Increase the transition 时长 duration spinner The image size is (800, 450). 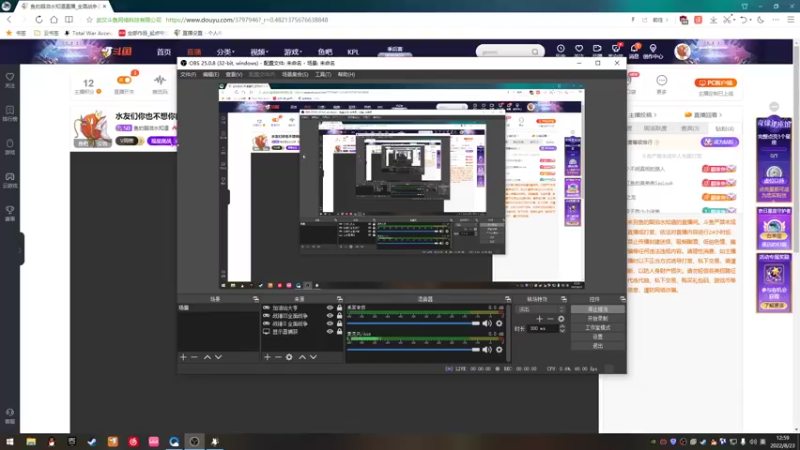tap(562, 327)
